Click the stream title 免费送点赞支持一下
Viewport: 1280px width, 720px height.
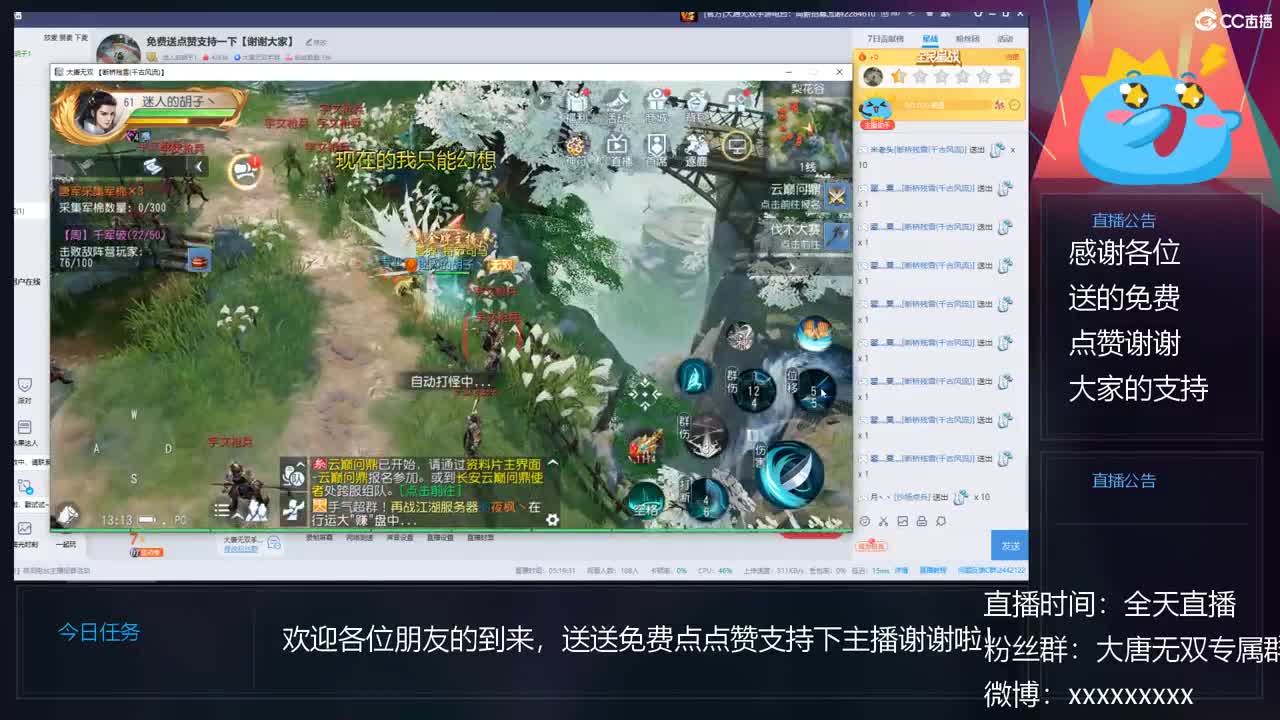221,41
